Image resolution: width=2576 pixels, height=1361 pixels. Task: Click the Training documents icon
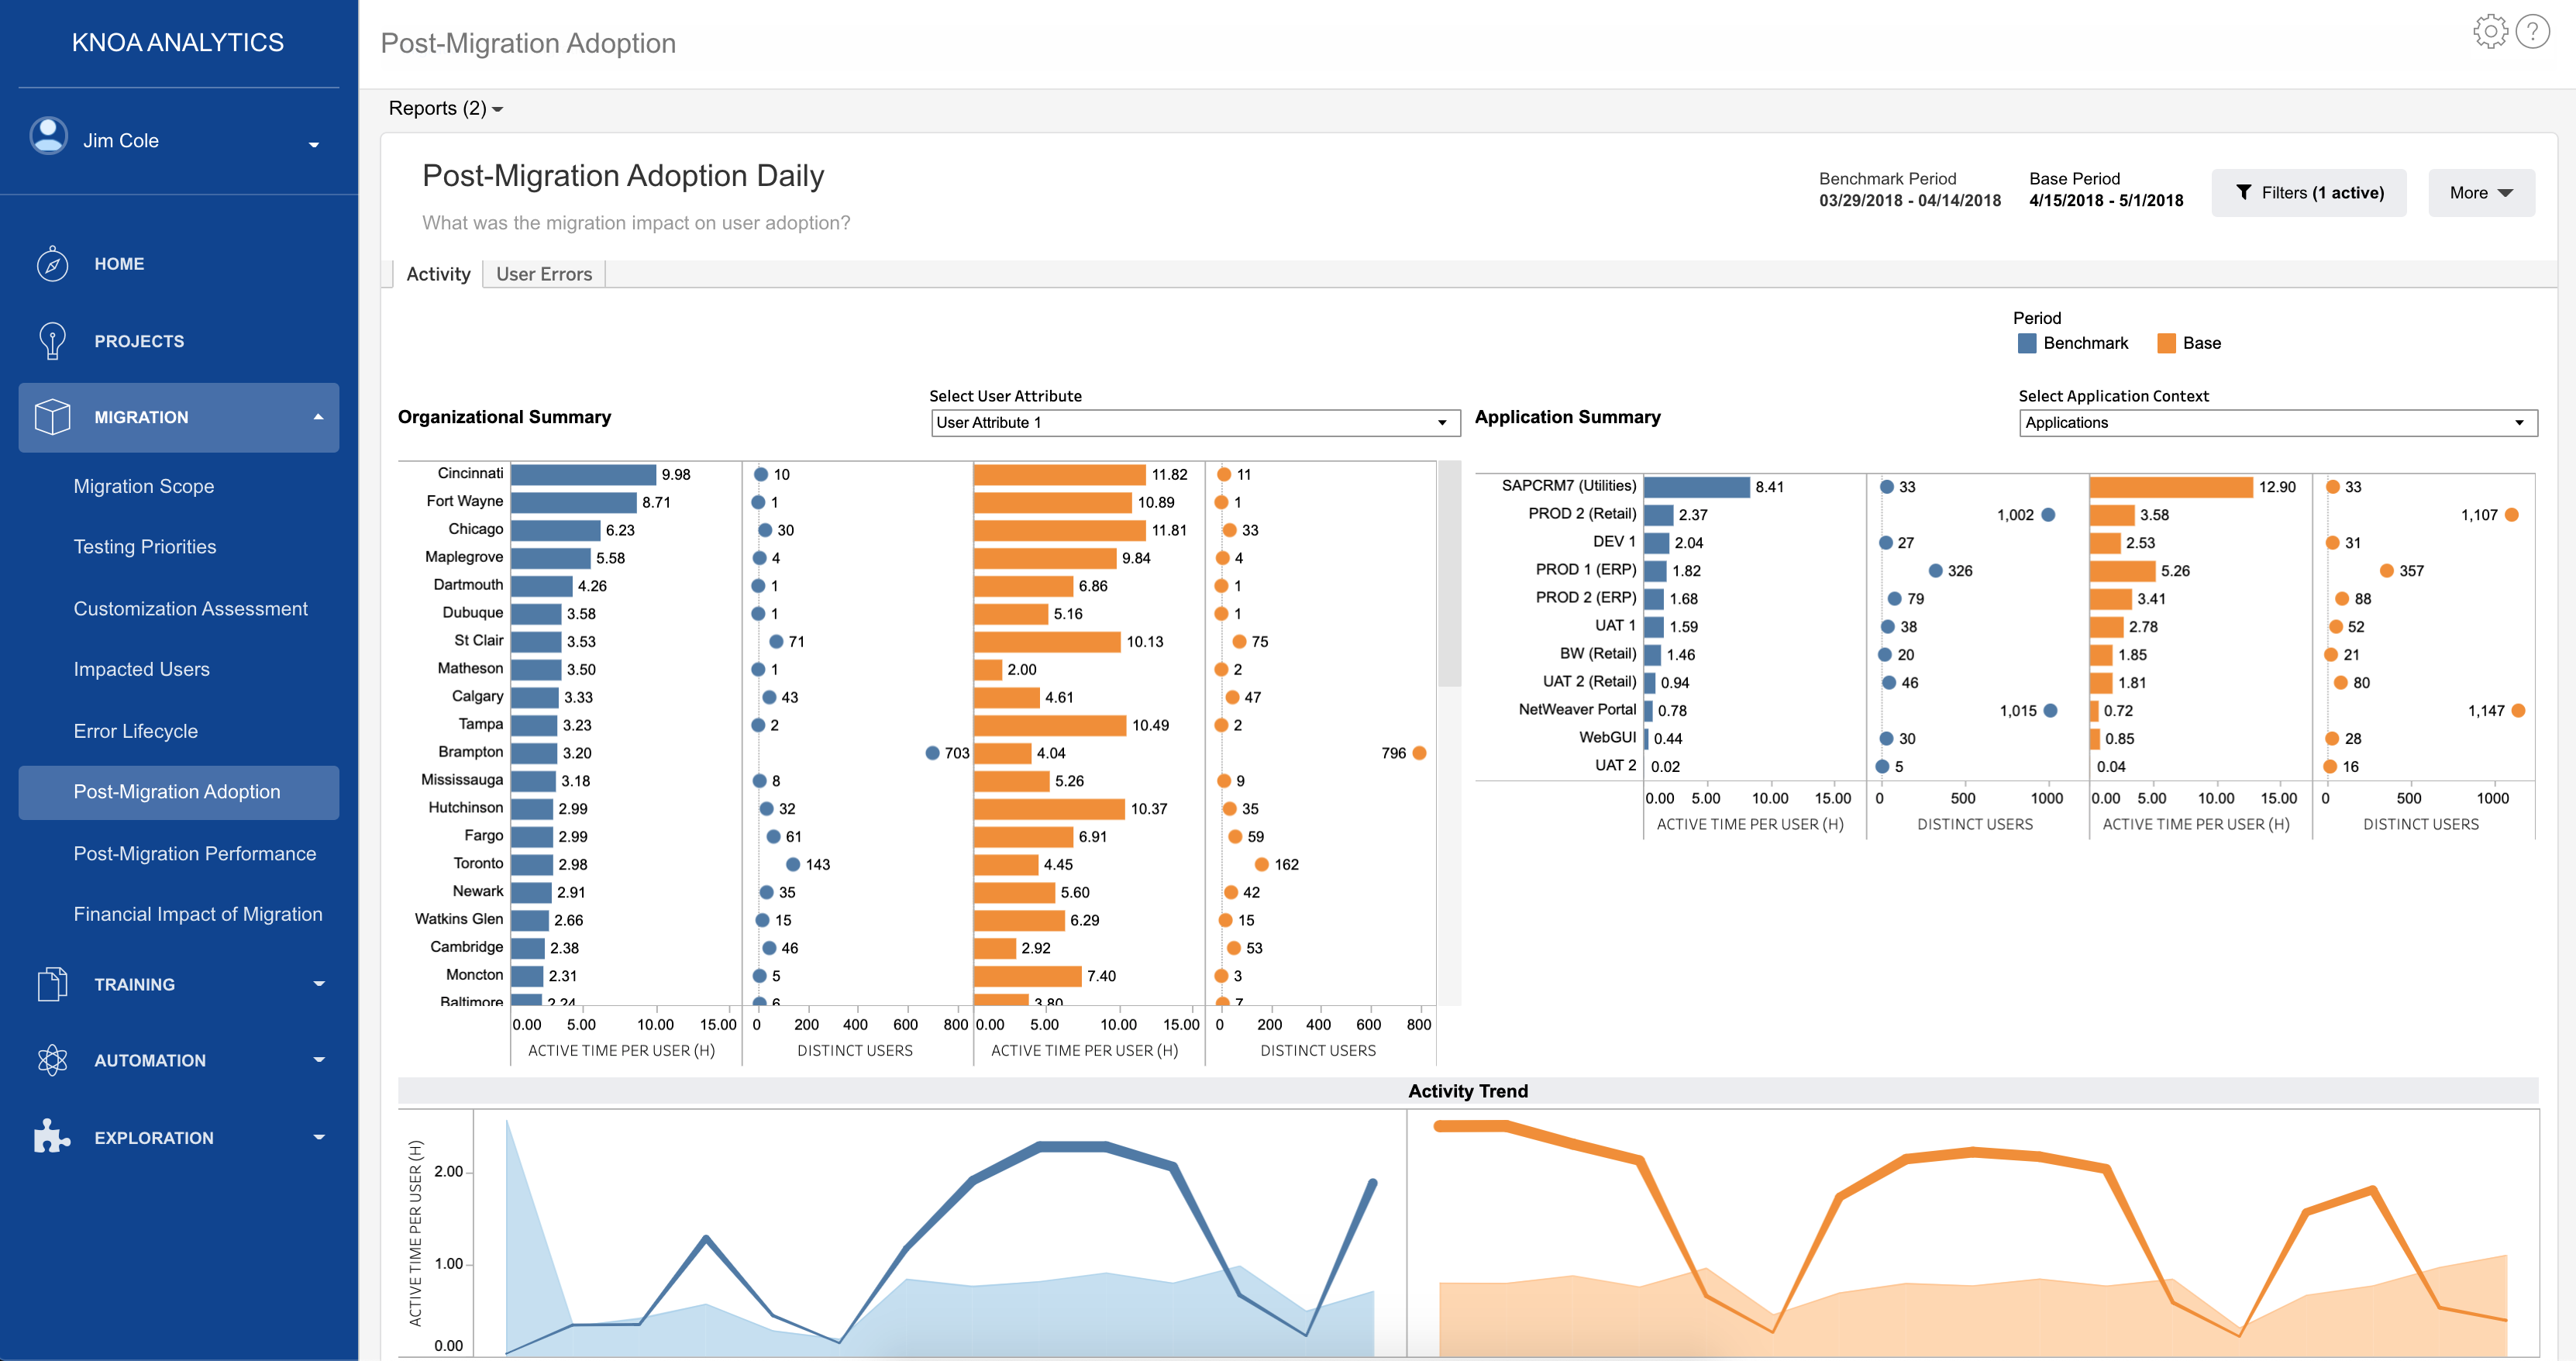click(52, 984)
